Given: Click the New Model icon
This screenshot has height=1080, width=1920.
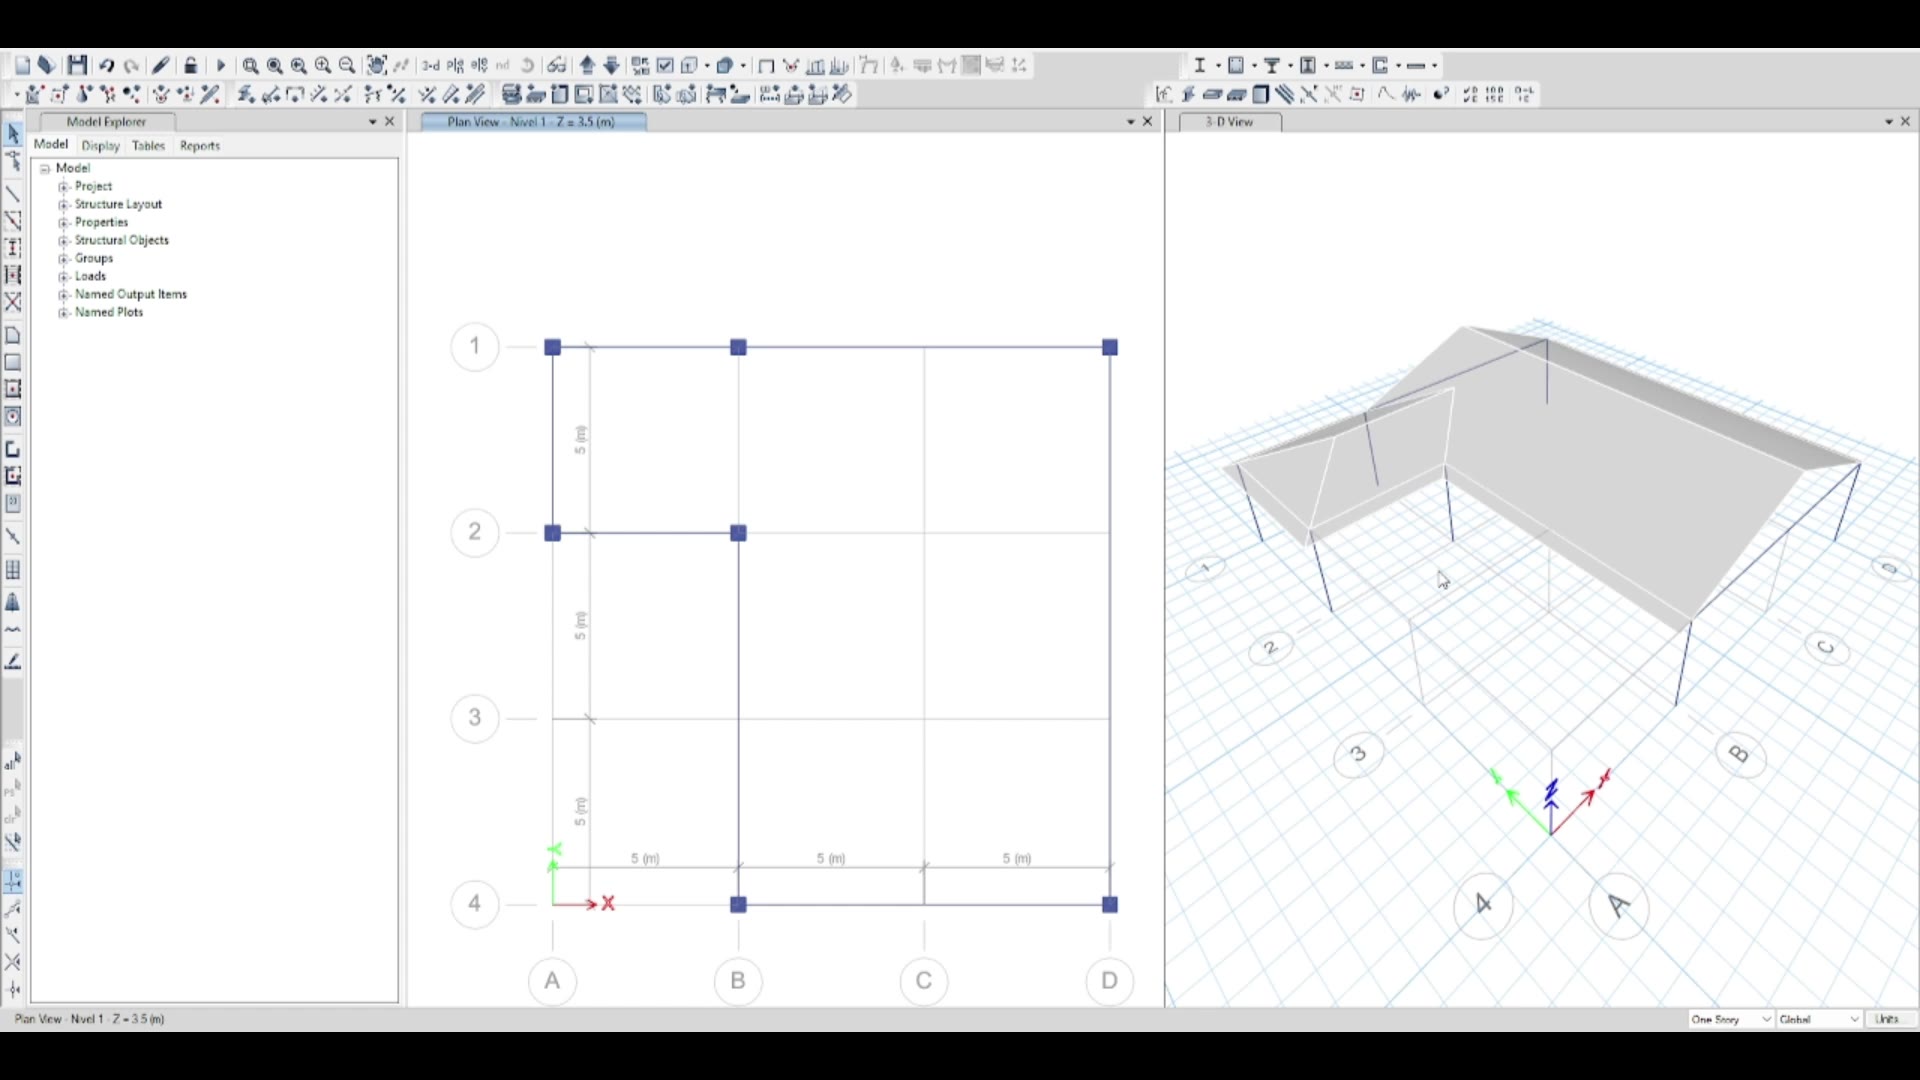Looking at the screenshot, I should click(x=23, y=66).
